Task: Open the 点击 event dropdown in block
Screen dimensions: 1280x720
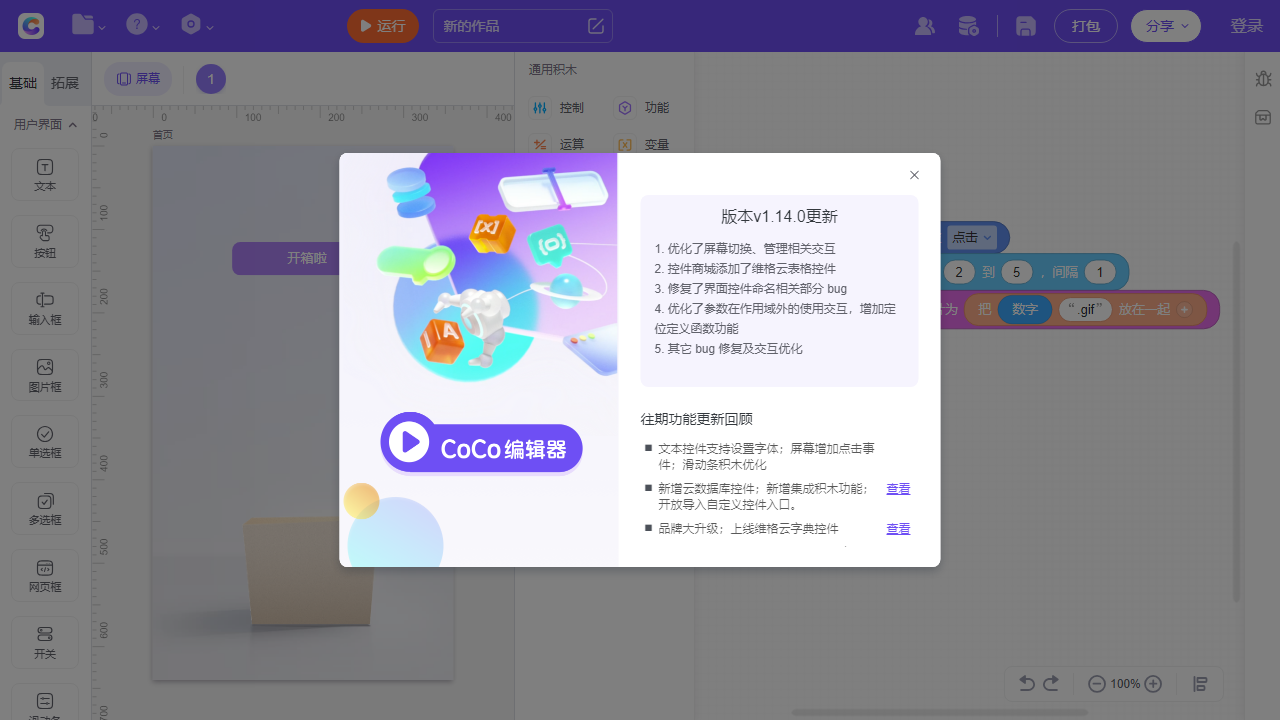Action: click(972, 237)
